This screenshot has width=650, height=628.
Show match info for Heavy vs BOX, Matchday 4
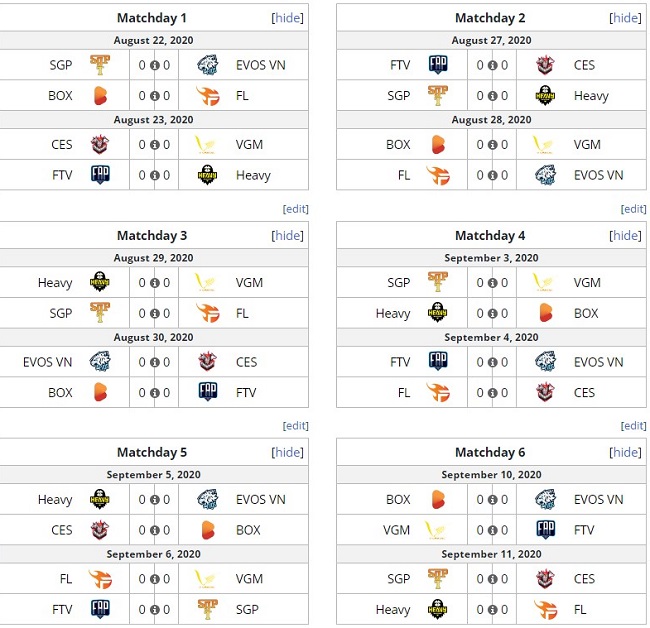tap(492, 313)
